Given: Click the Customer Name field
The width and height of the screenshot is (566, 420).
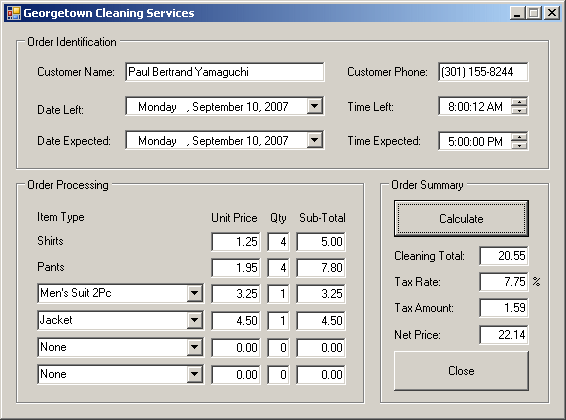Looking at the screenshot, I should pyautogui.click(x=225, y=72).
